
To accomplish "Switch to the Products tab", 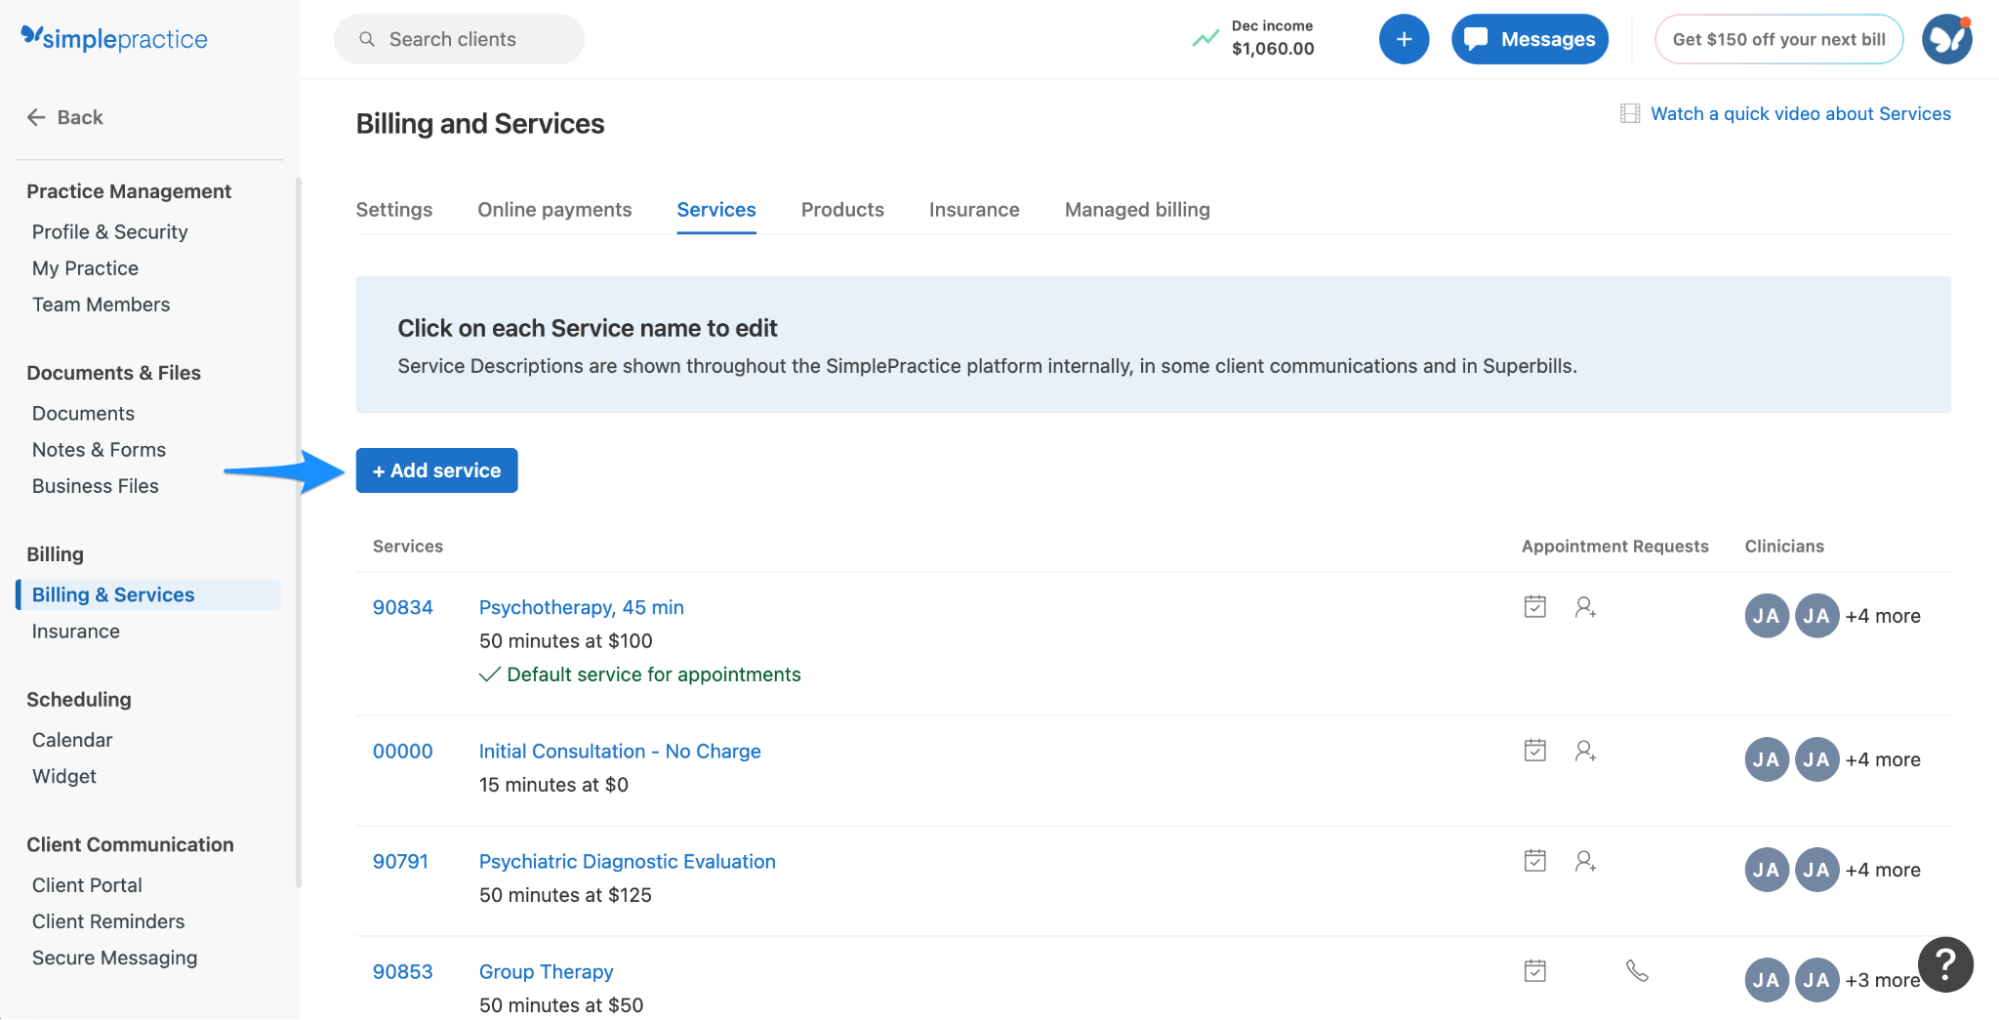I will coord(841,209).
